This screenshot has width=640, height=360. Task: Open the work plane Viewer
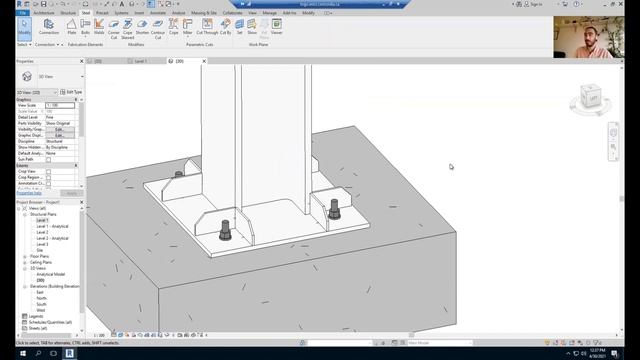pos(277,27)
